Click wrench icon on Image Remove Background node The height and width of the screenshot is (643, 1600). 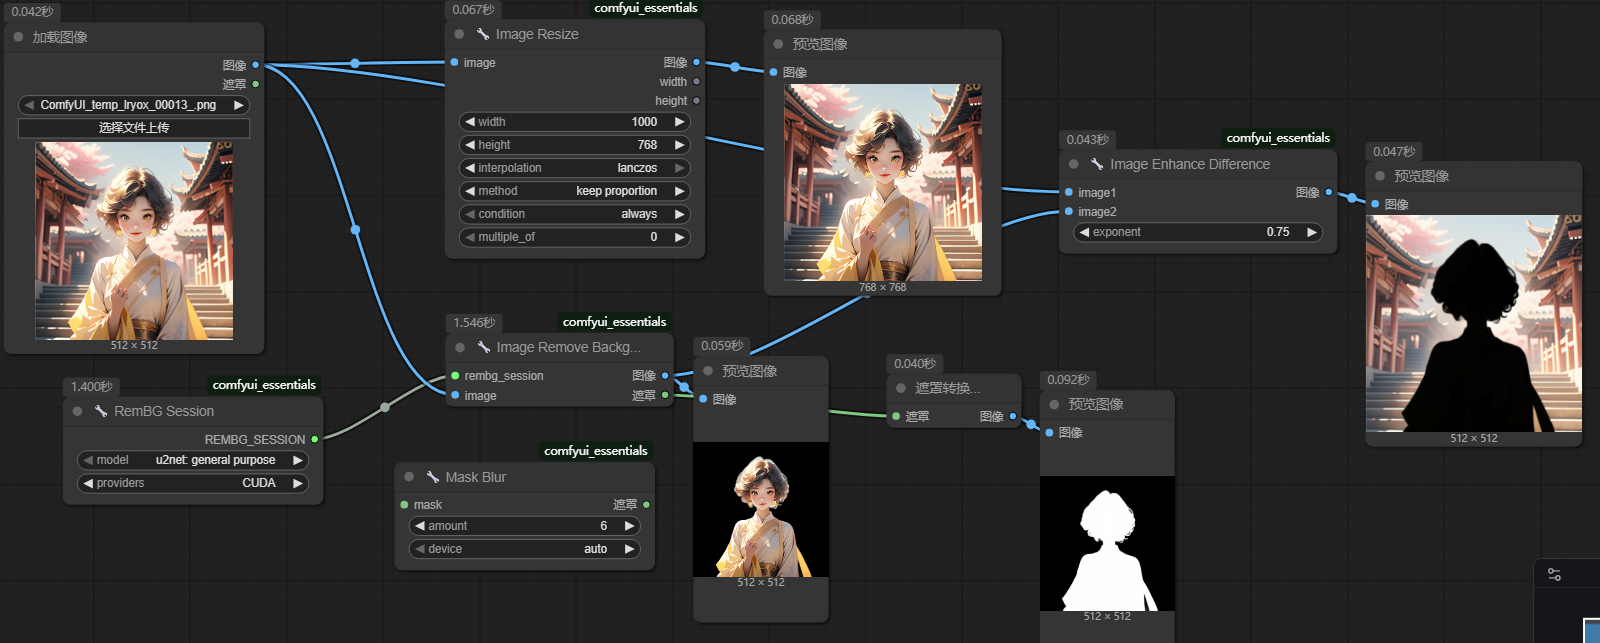(x=484, y=347)
